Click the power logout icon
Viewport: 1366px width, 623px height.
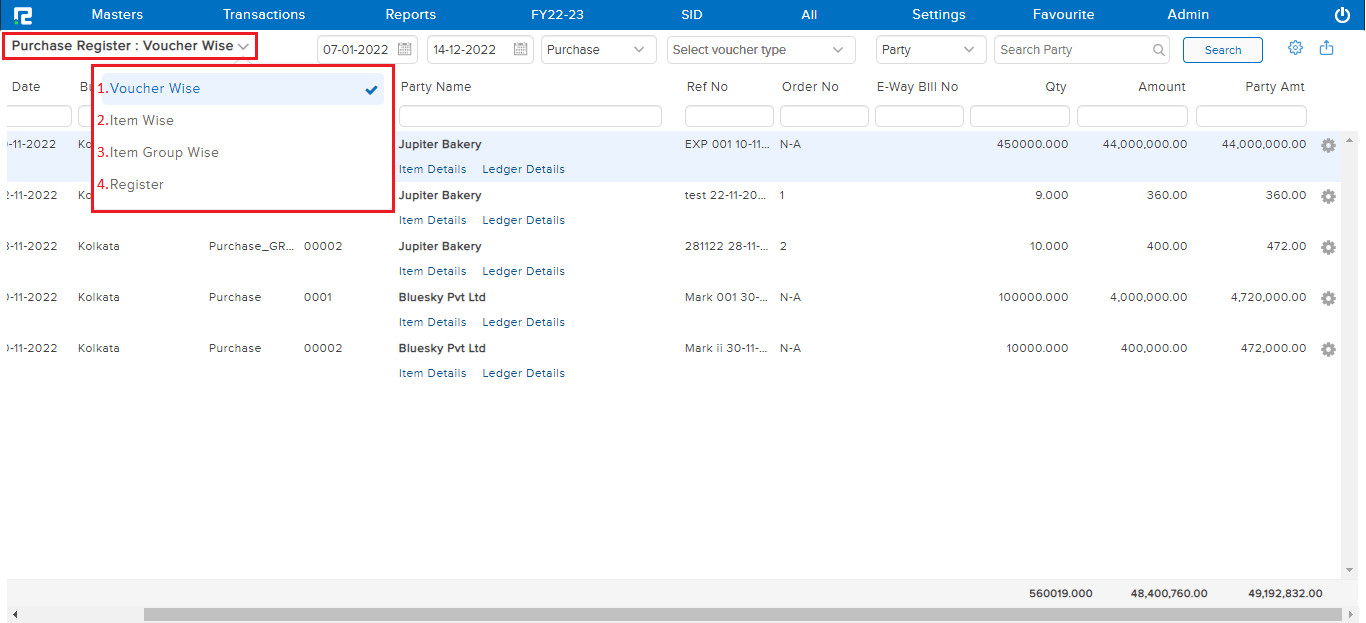[x=1342, y=15]
